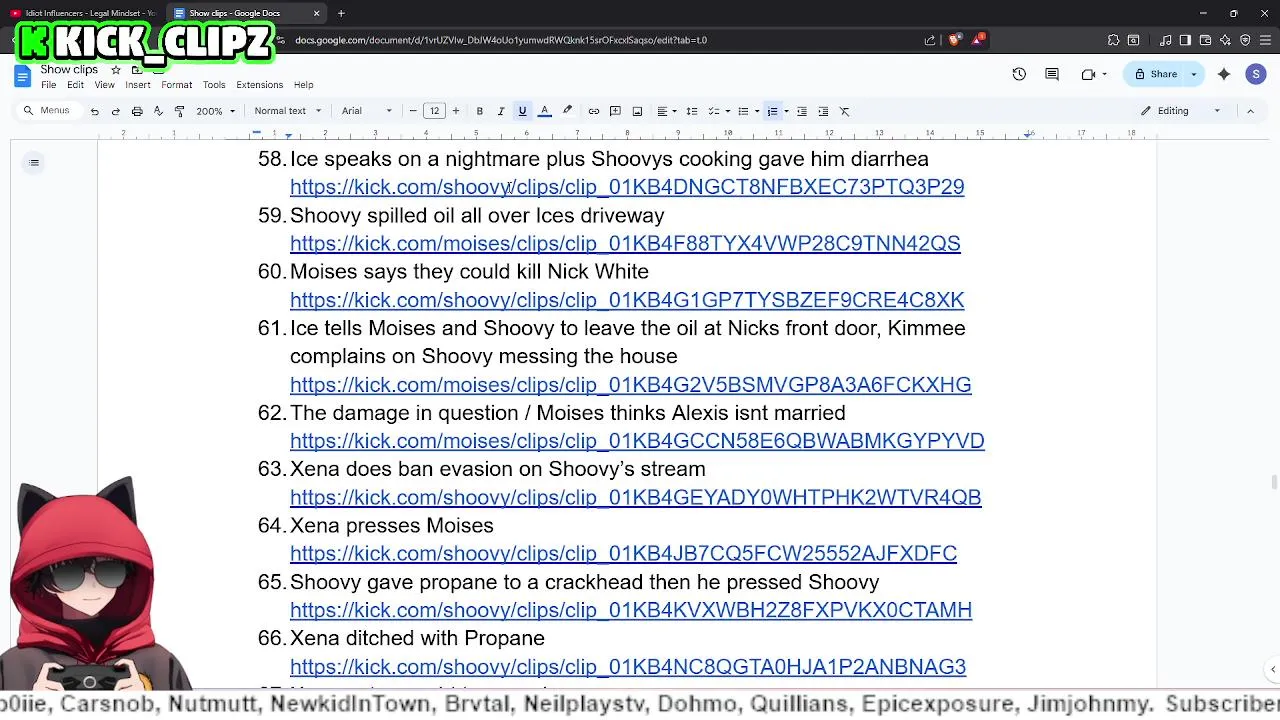The image size is (1280, 720).
Task: Show all comments icon
Action: coord(1052,74)
